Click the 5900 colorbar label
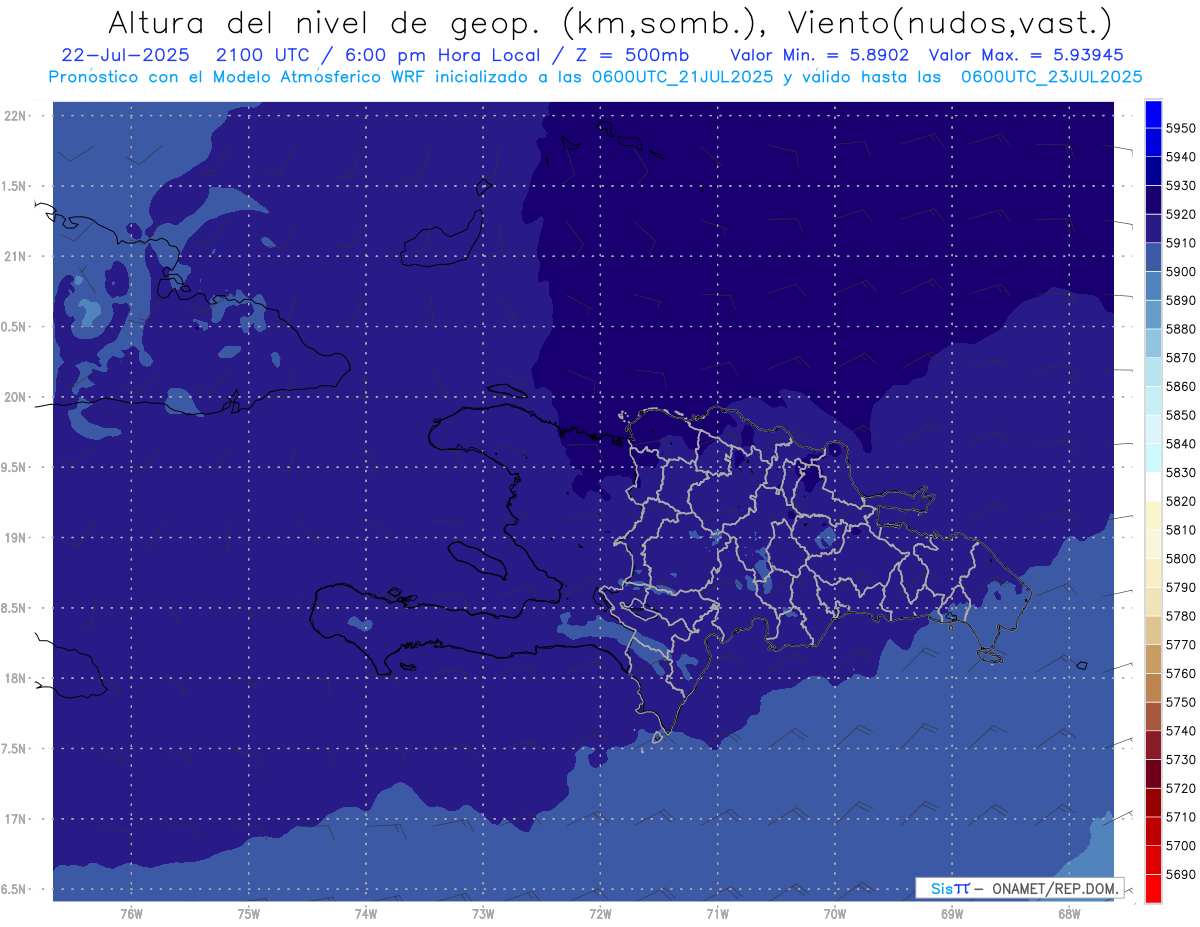Image resolution: width=1200 pixels, height=927 pixels. click(1180, 272)
